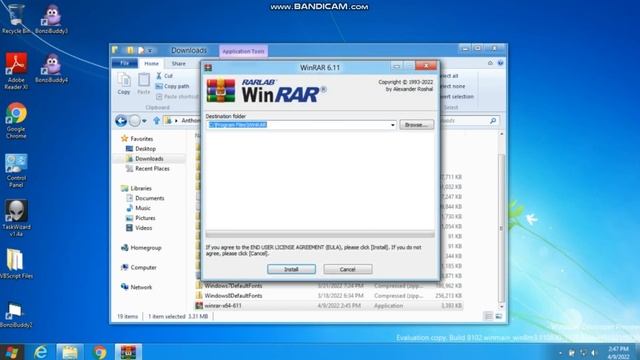The image size is (640, 360).
Task: Switch to details view icon in status bar
Action: pyautogui.click(x=488, y=316)
